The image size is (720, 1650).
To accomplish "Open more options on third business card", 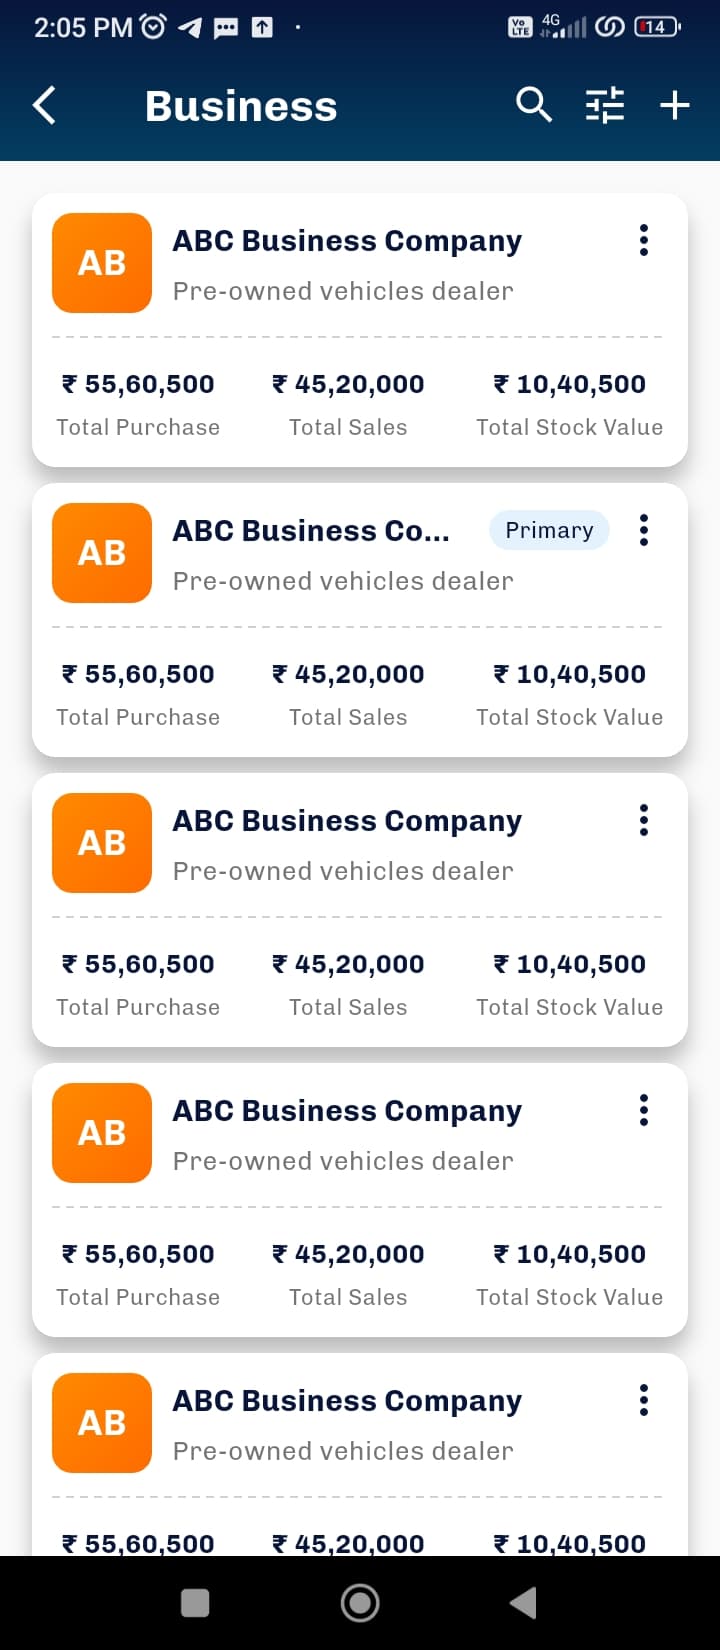I will (644, 820).
